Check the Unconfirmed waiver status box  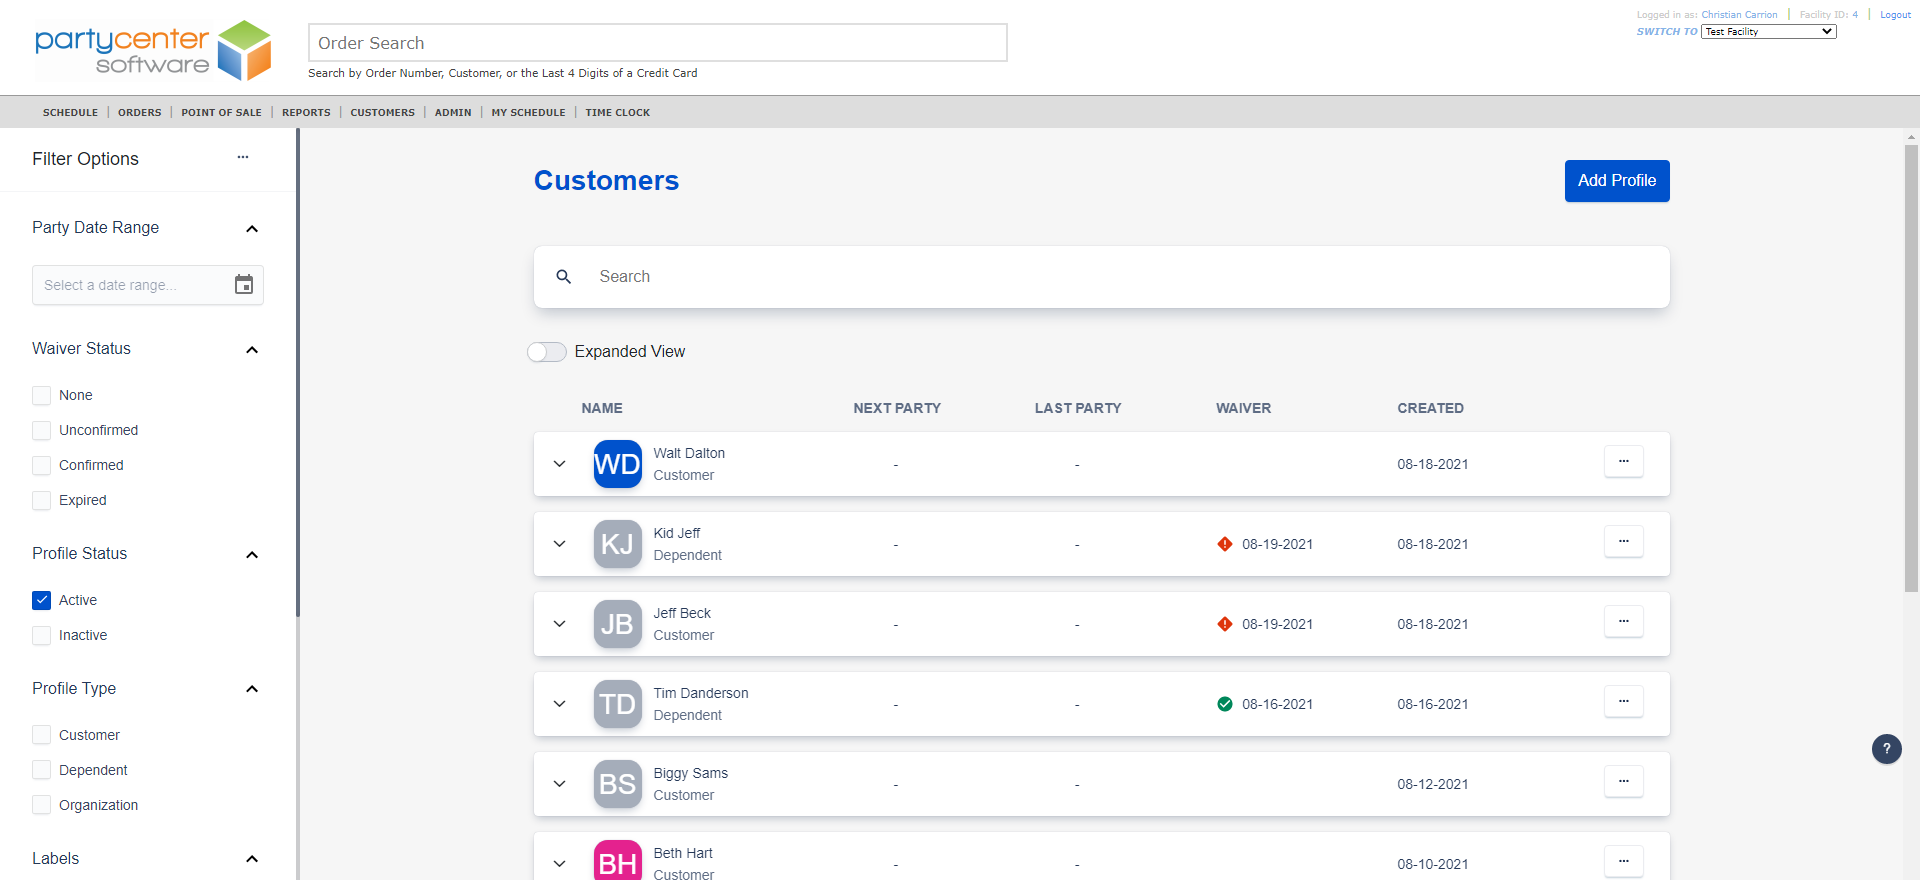point(42,431)
